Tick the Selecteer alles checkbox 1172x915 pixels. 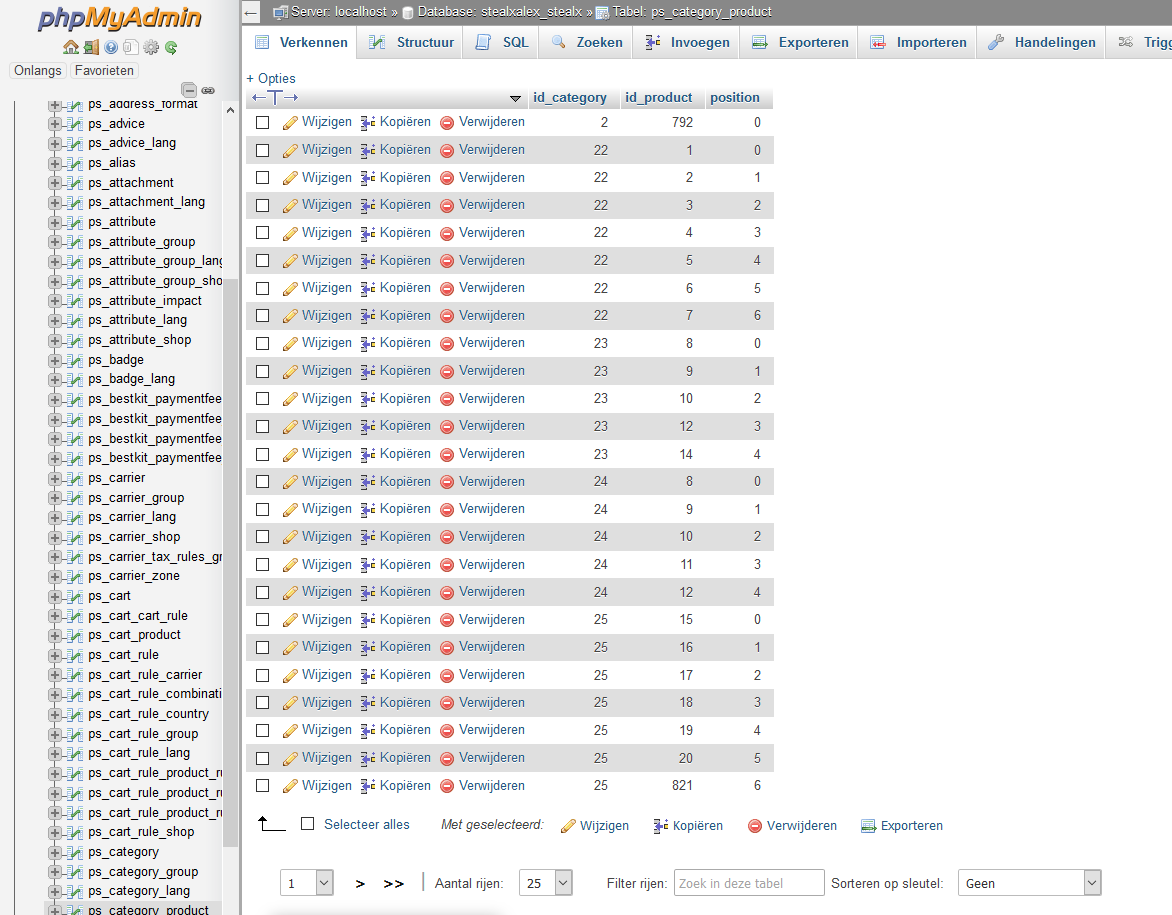point(307,824)
